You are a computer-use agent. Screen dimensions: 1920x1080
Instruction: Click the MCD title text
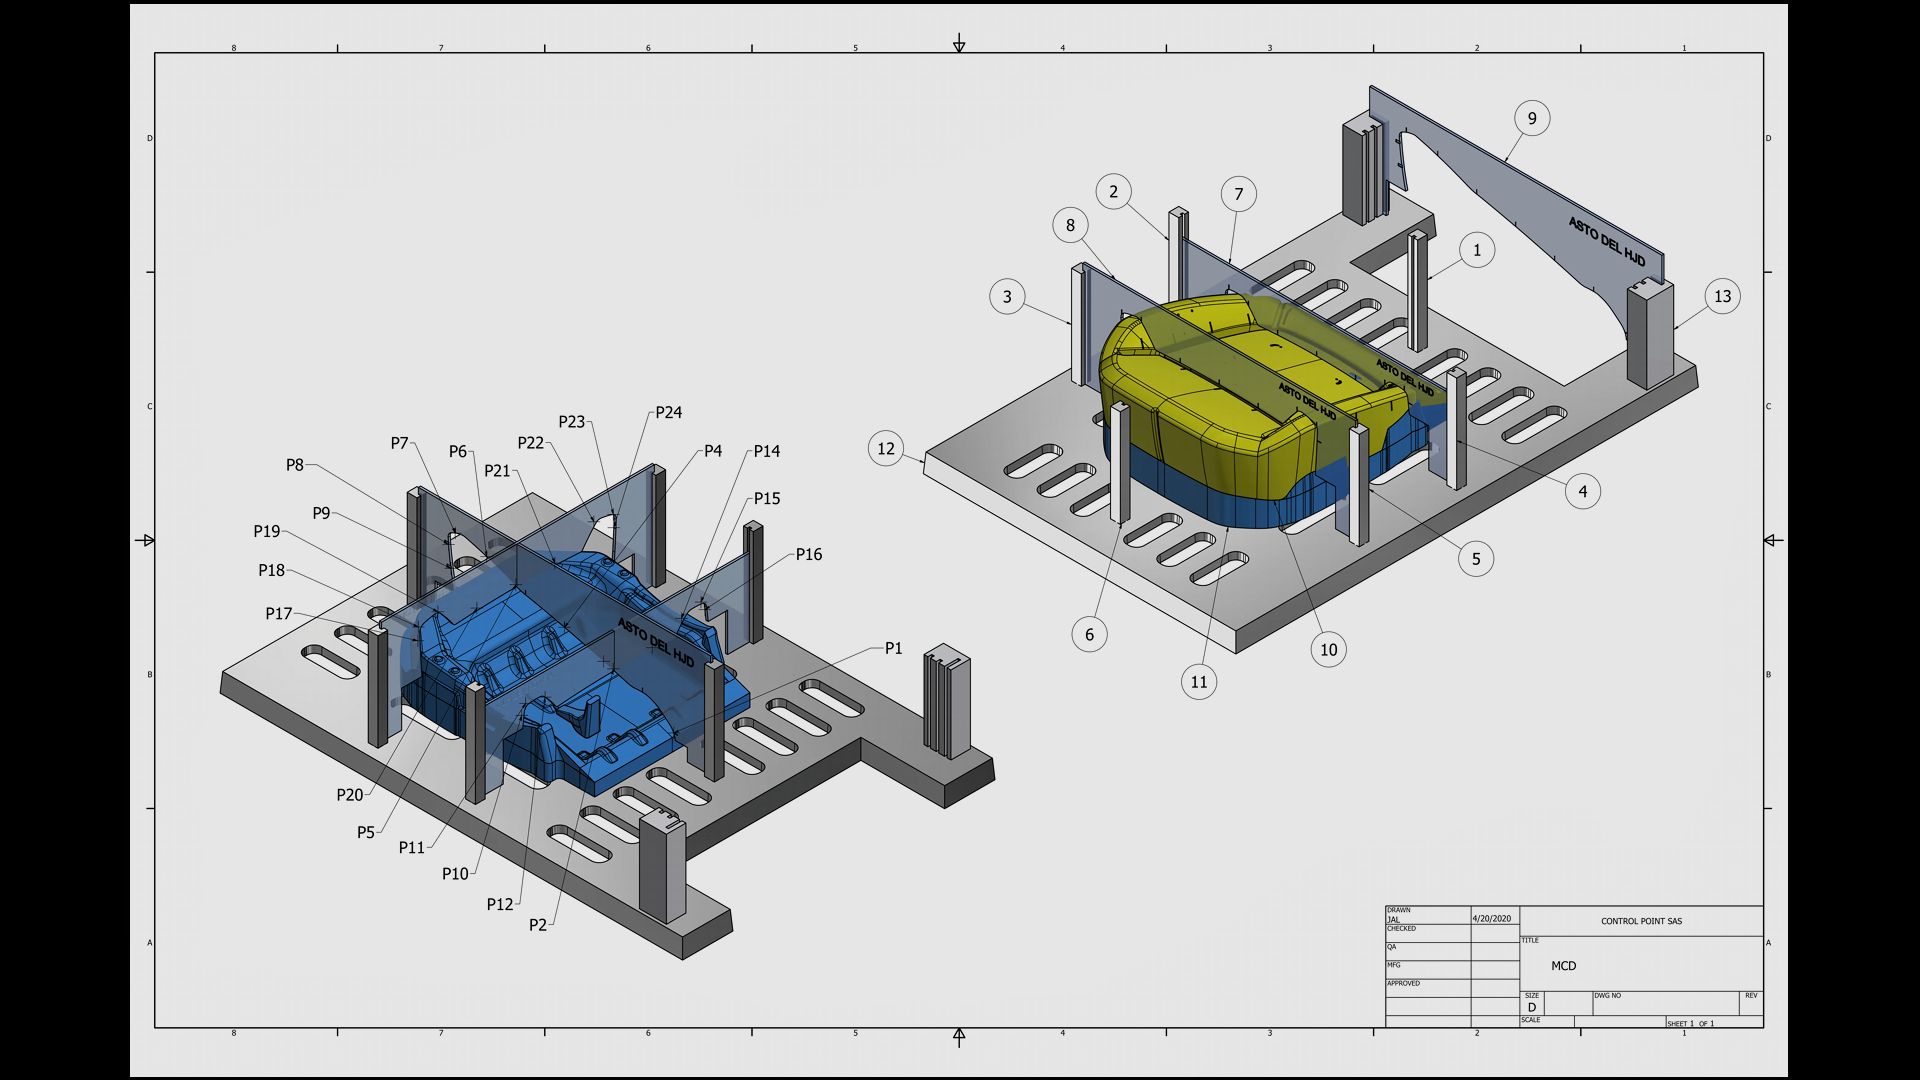coord(1563,966)
